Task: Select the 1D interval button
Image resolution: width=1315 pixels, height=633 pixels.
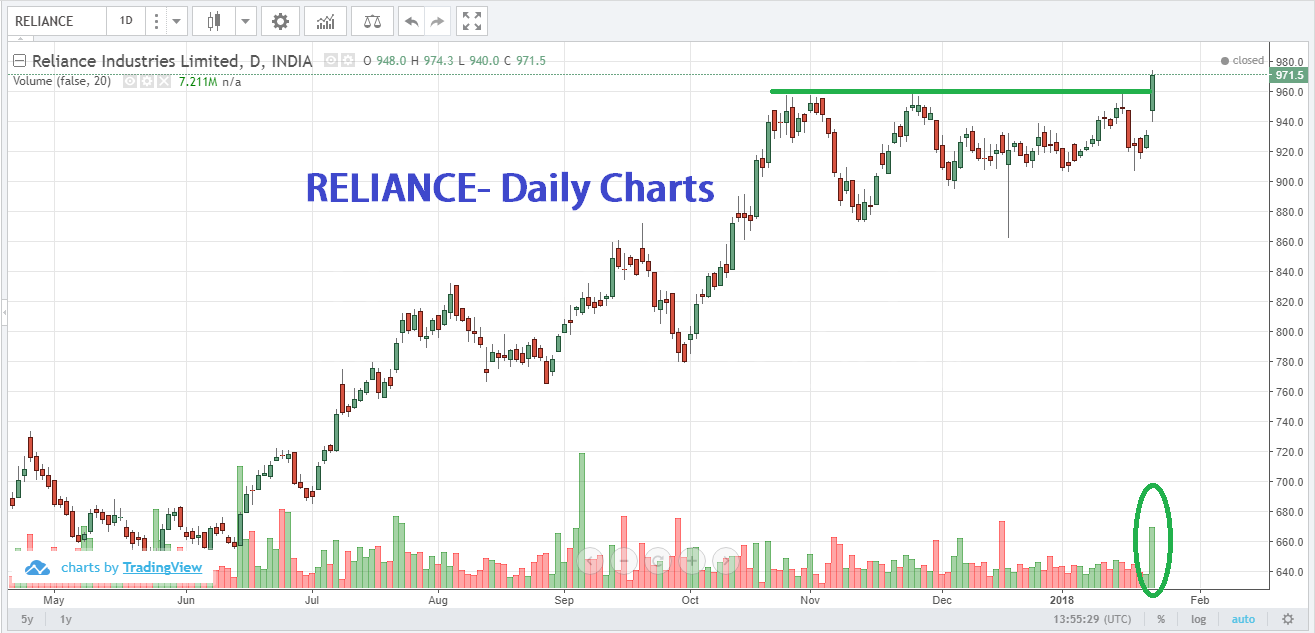Action: (127, 20)
